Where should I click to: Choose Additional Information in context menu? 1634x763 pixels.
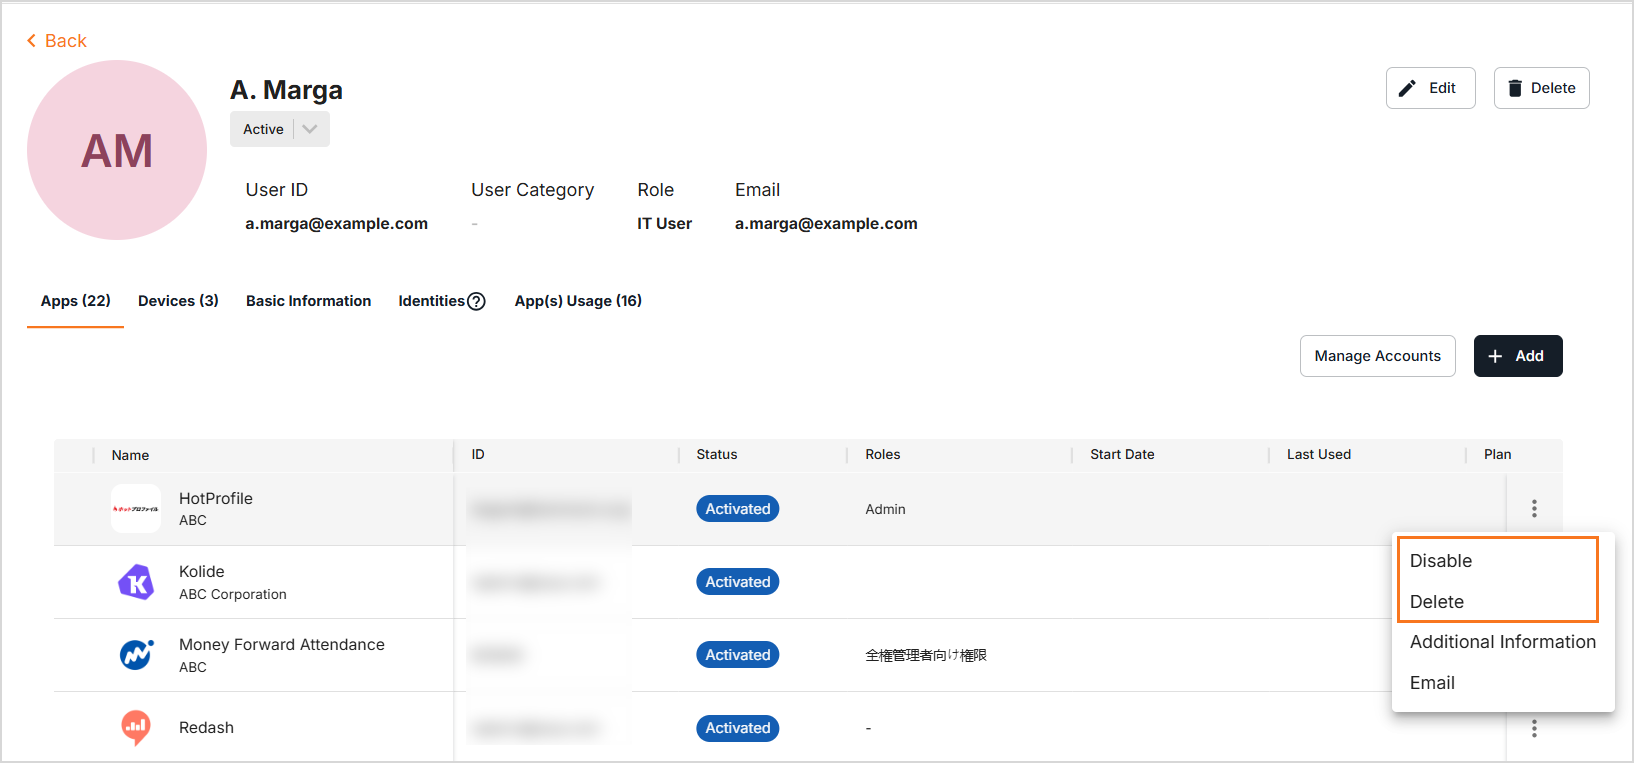(1502, 642)
